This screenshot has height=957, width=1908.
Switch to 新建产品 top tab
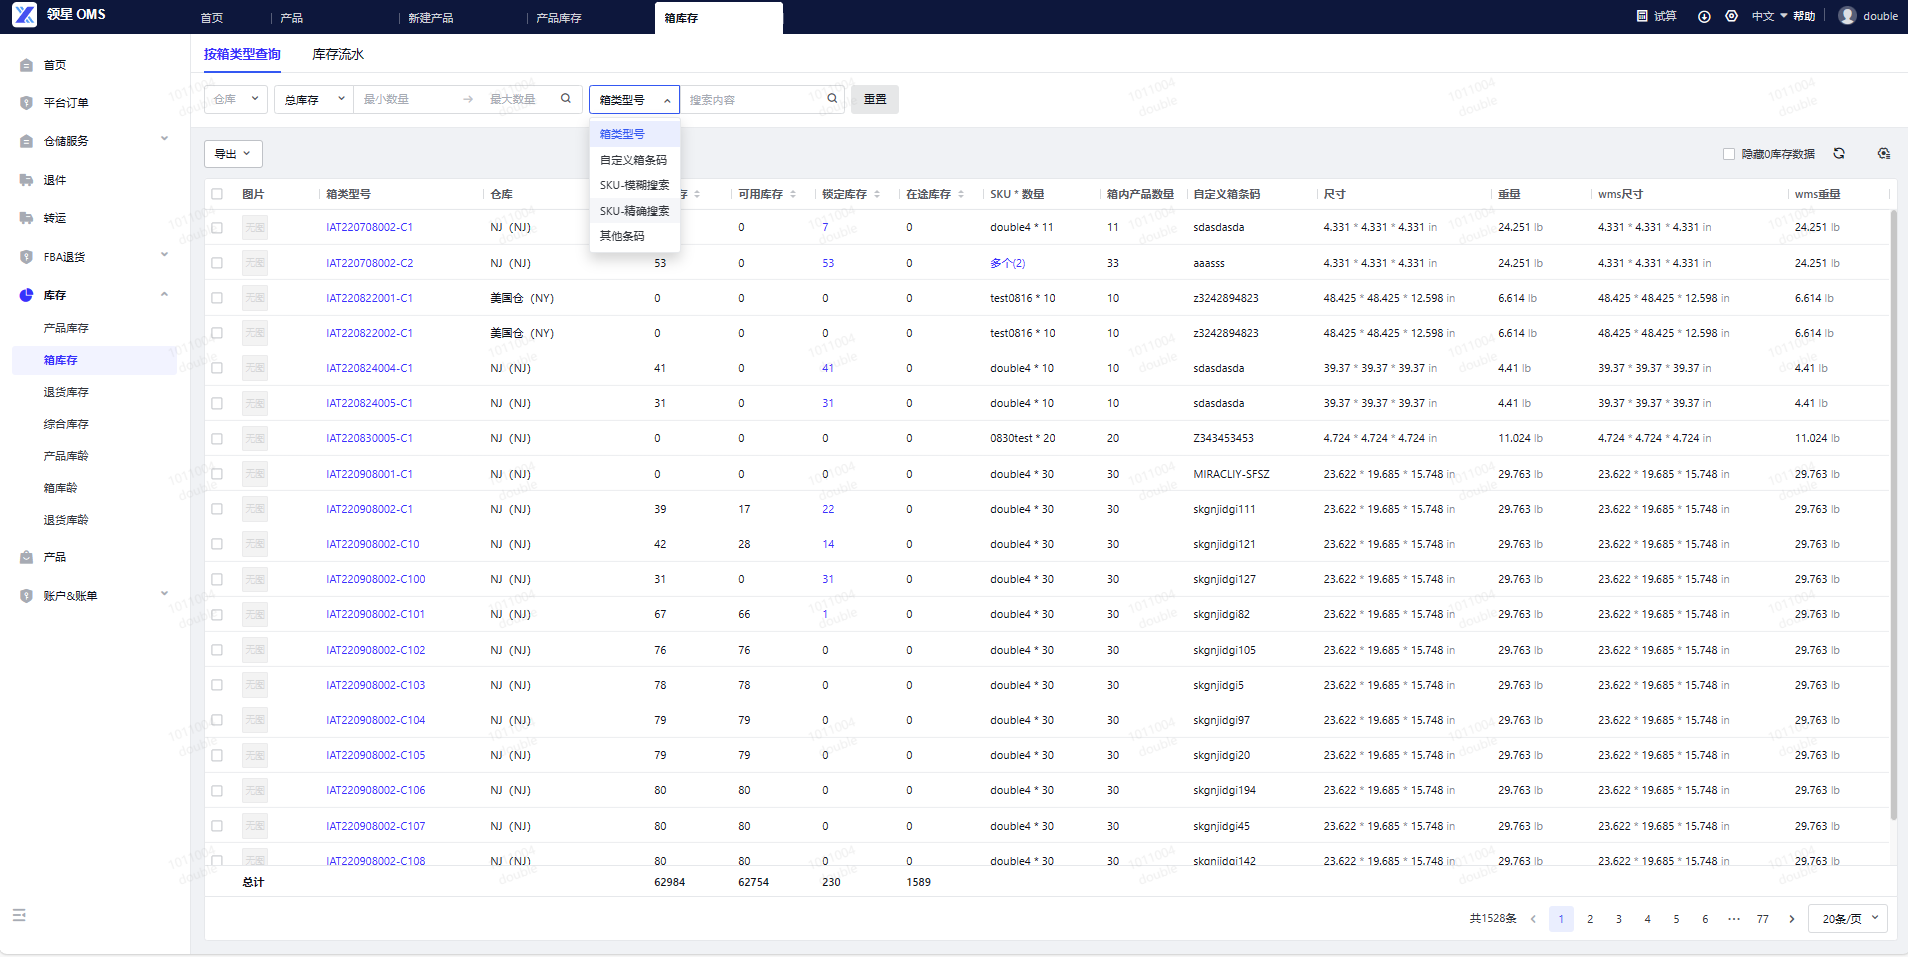pos(431,18)
